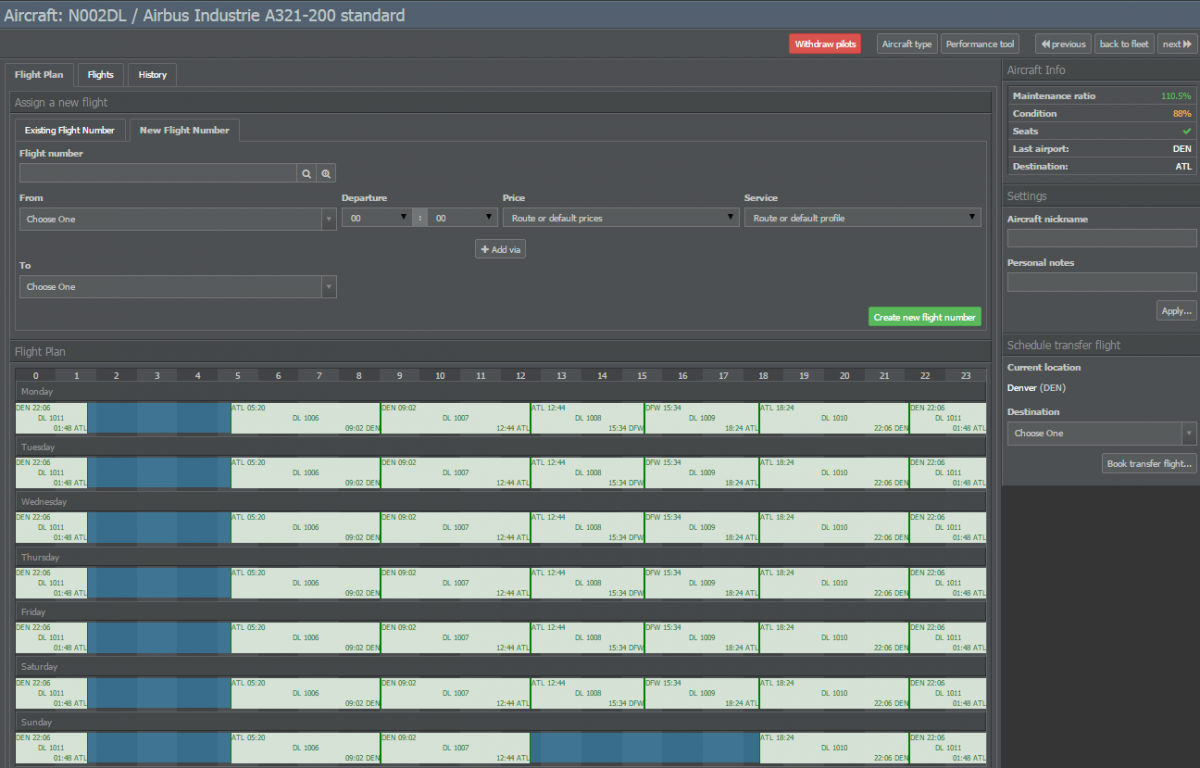Select Saturday's DL 1010 flight block
This screenshot has width=1200, height=768.
[834, 693]
